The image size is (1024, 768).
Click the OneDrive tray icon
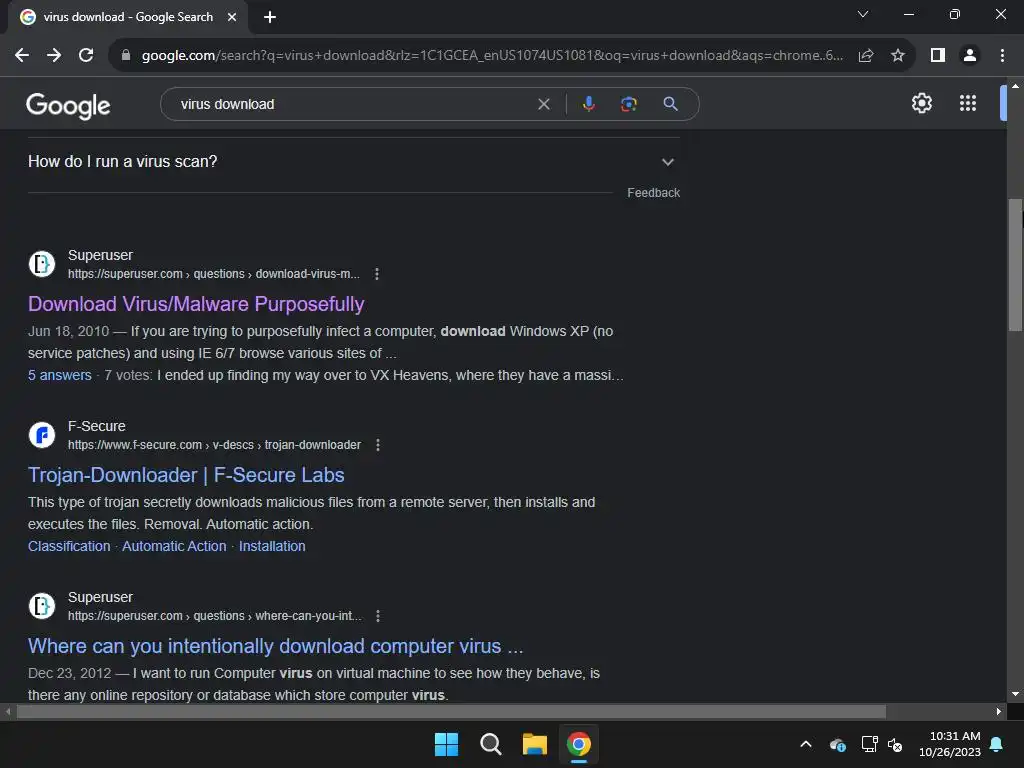click(838, 744)
